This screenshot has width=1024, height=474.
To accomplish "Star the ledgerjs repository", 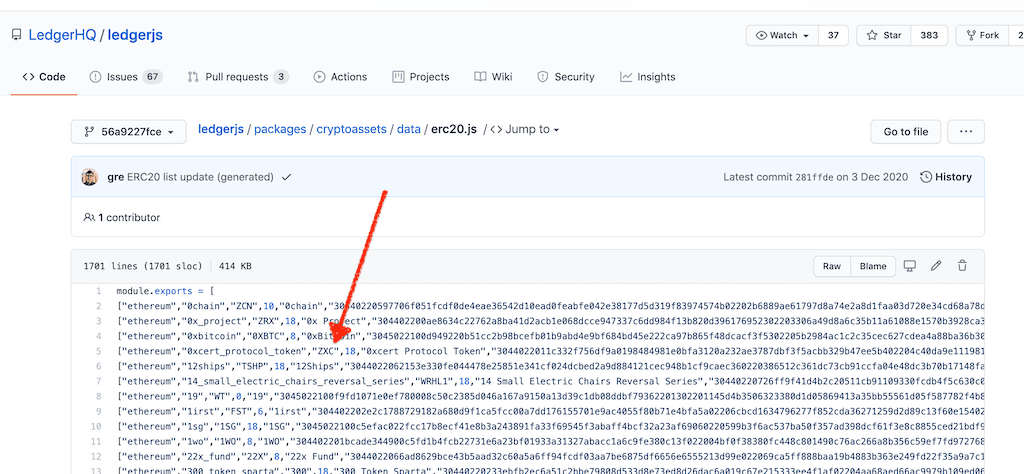I will click(884, 35).
